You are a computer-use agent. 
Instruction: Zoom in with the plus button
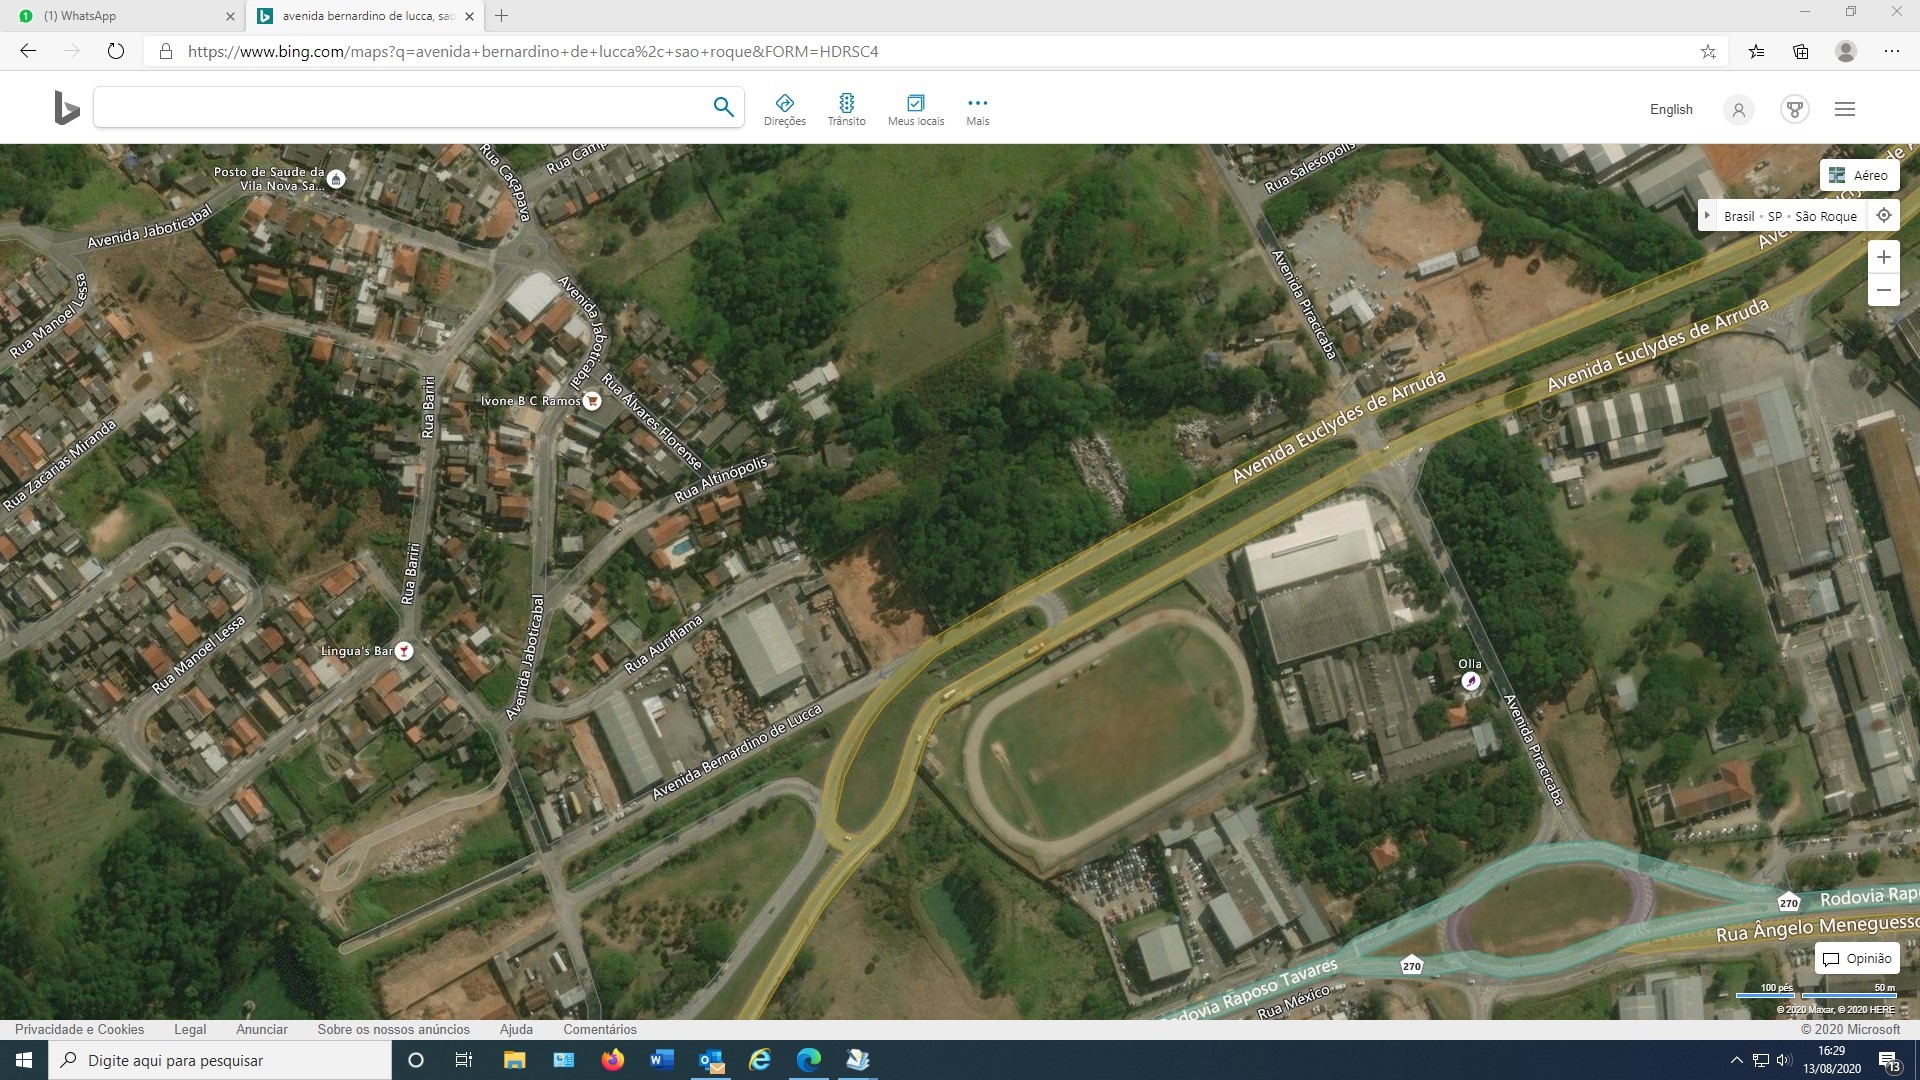[1883, 257]
